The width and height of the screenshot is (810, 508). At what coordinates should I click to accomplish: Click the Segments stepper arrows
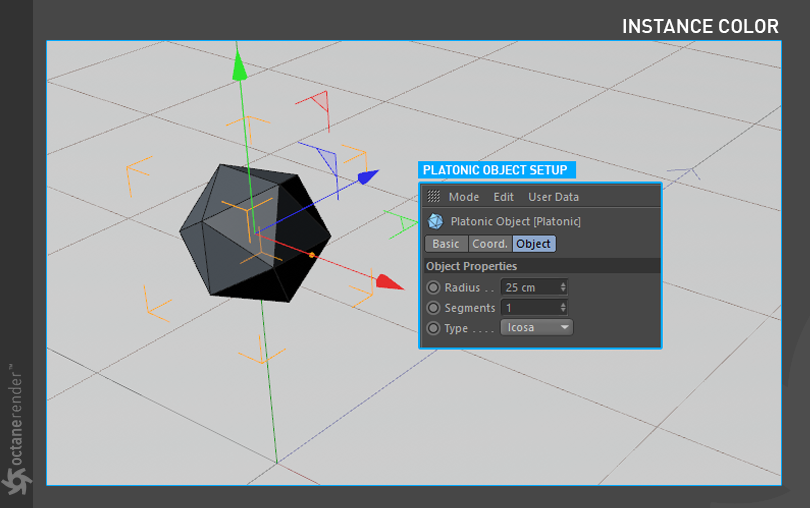pyautogui.click(x=563, y=308)
